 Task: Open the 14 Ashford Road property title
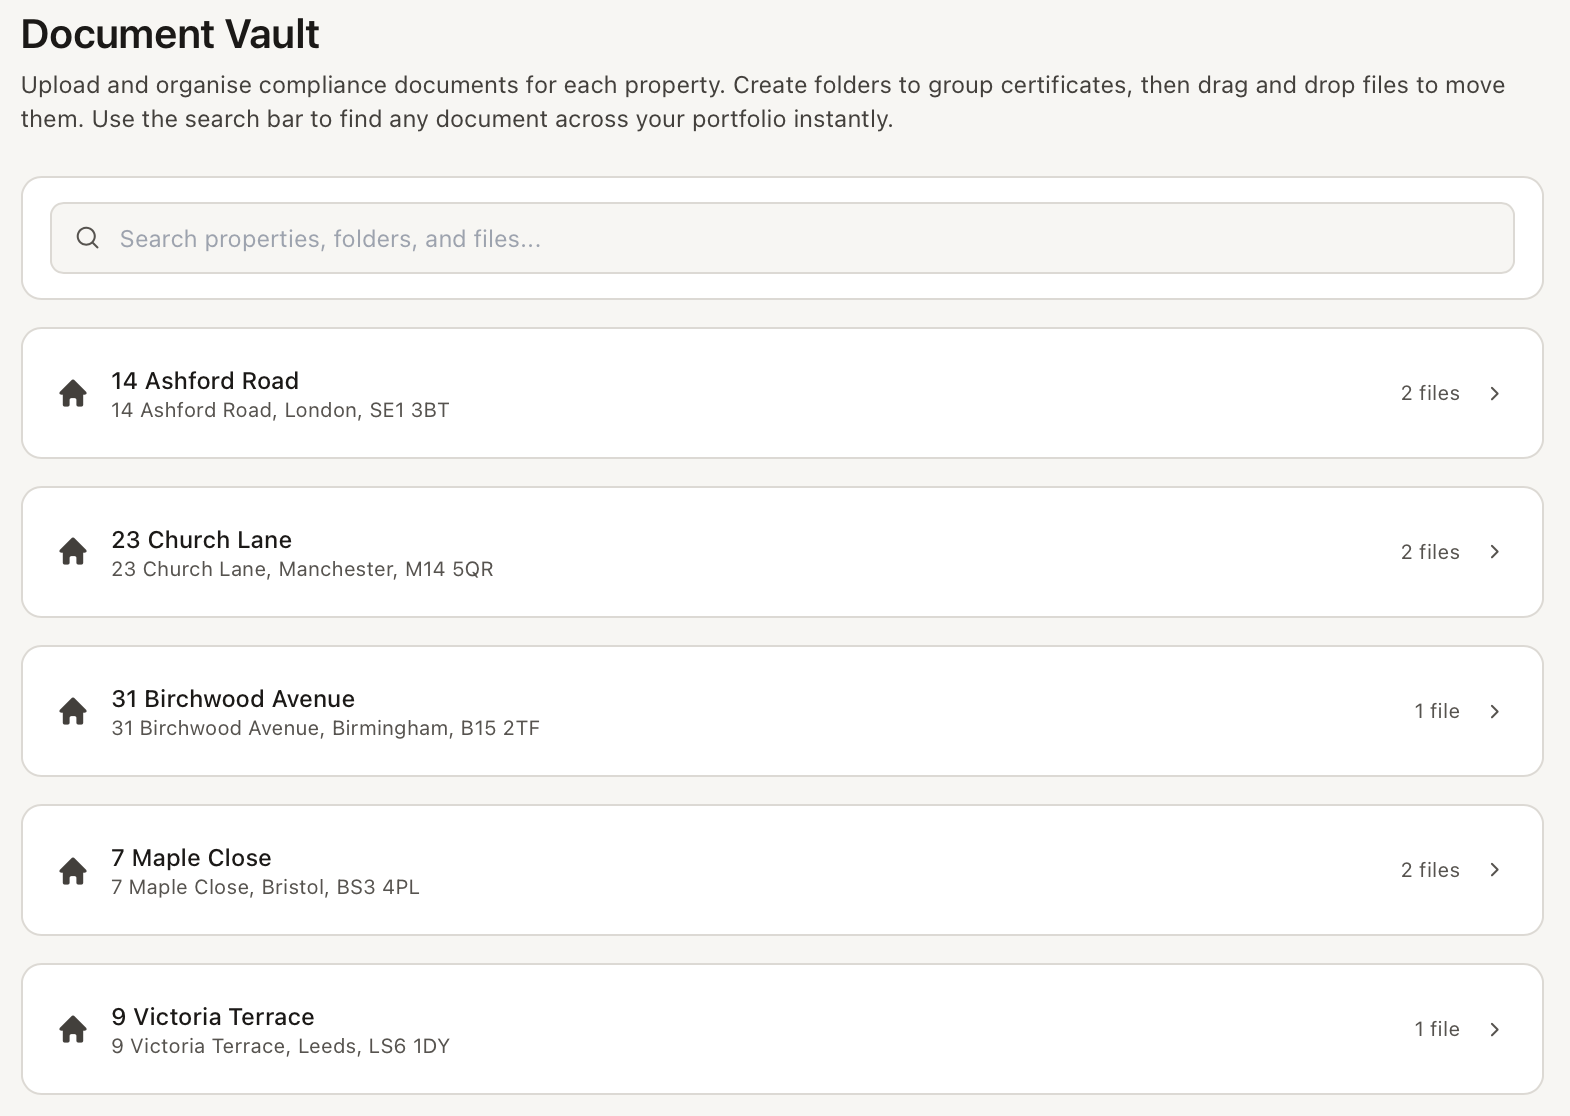coord(205,381)
